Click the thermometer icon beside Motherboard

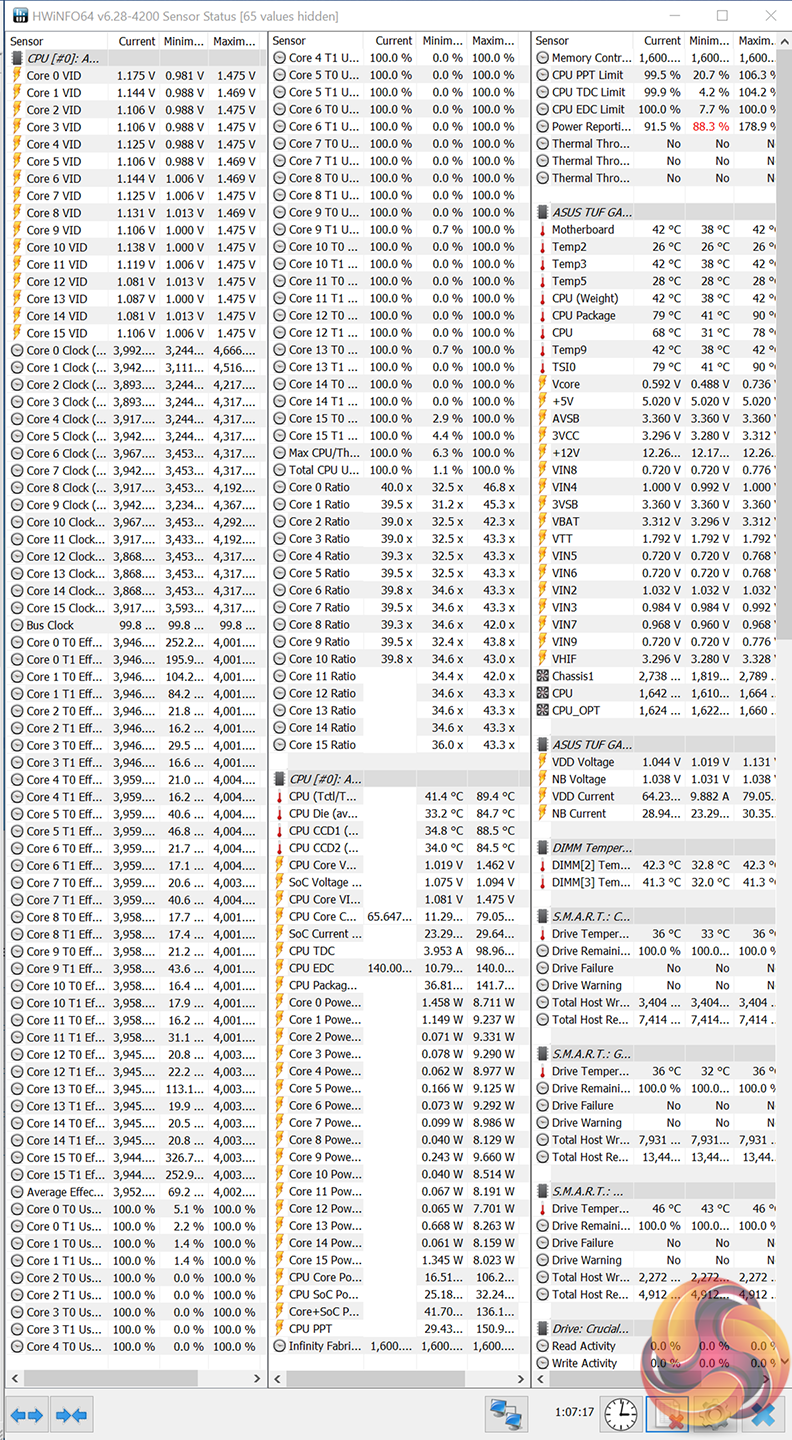(x=543, y=230)
